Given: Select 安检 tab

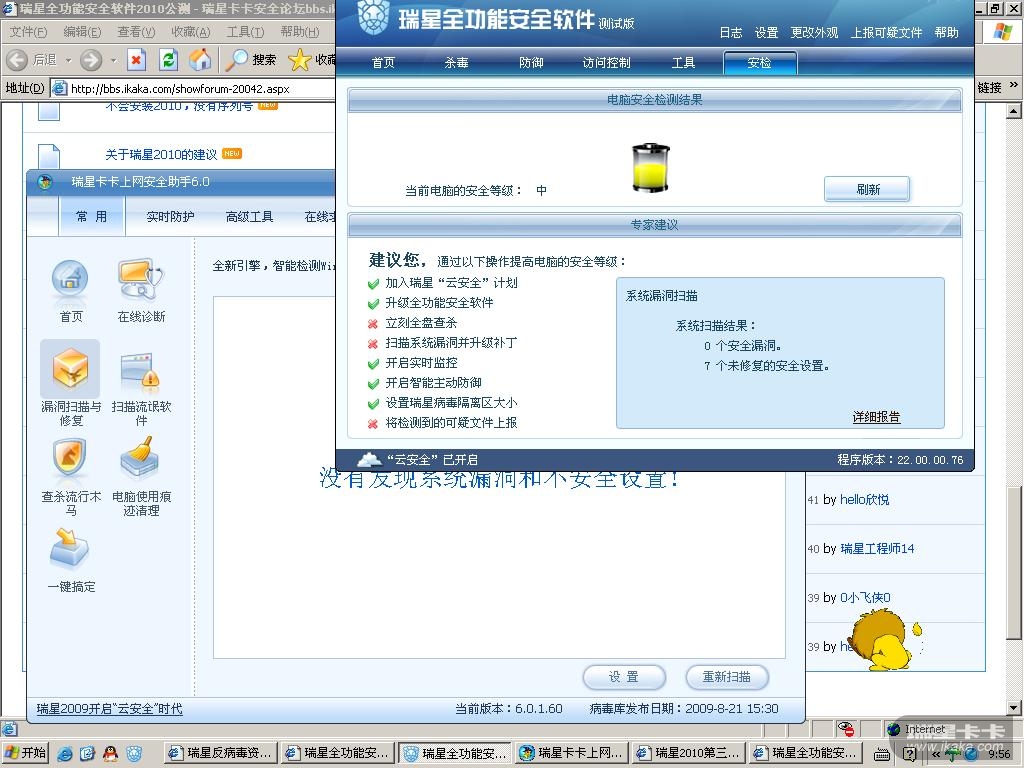Looking at the screenshot, I should click(x=760, y=63).
